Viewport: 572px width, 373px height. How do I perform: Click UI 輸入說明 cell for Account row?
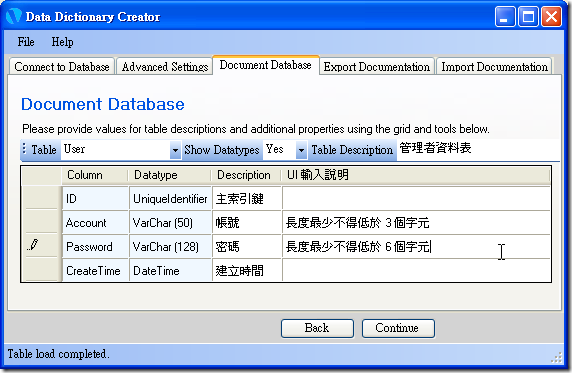point(416,223)
